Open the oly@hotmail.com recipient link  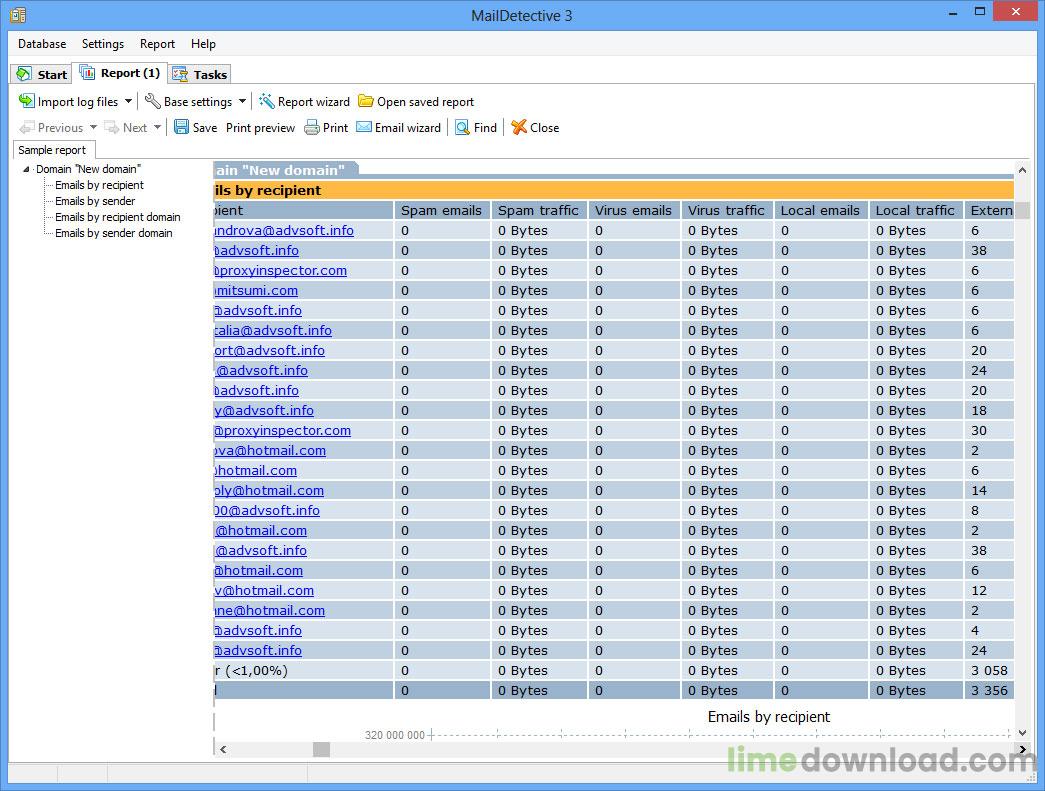[269, 490]
